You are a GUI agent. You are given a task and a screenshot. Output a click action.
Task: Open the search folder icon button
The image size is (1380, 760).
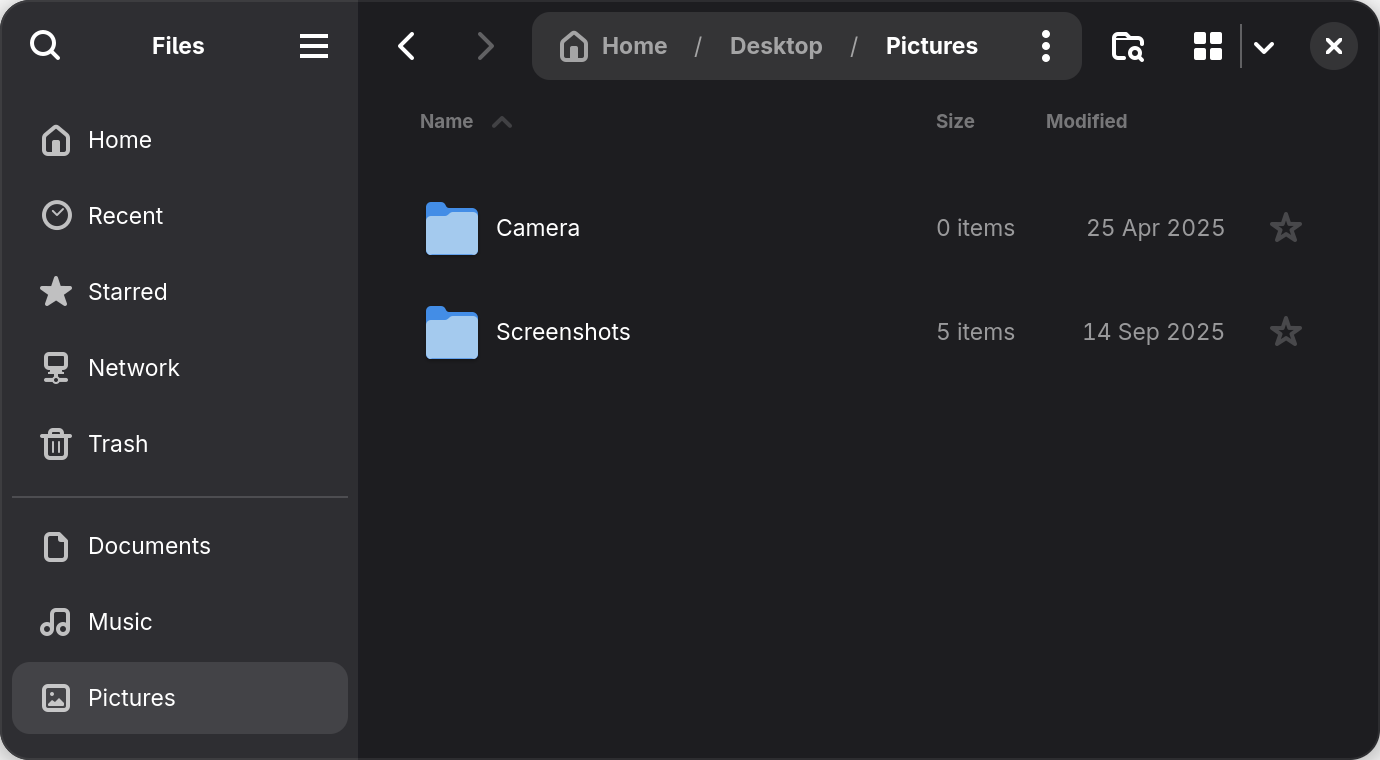click(1128, 46)
